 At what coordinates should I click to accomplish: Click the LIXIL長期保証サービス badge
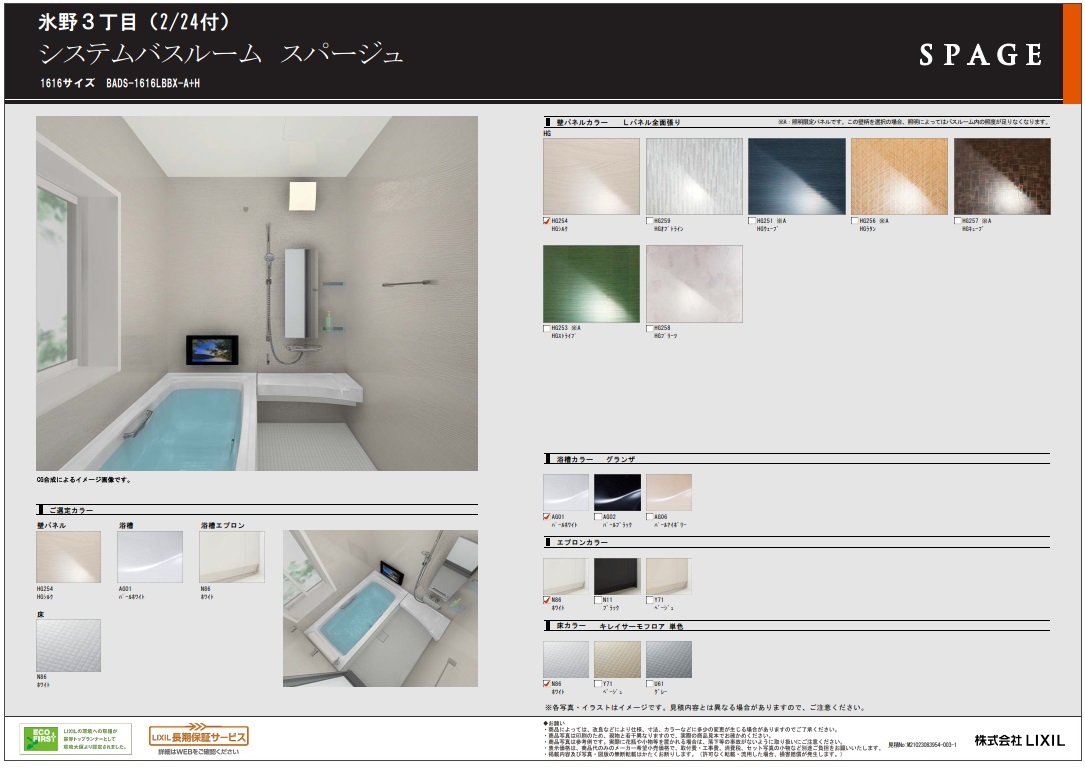(x=199, y=735)
